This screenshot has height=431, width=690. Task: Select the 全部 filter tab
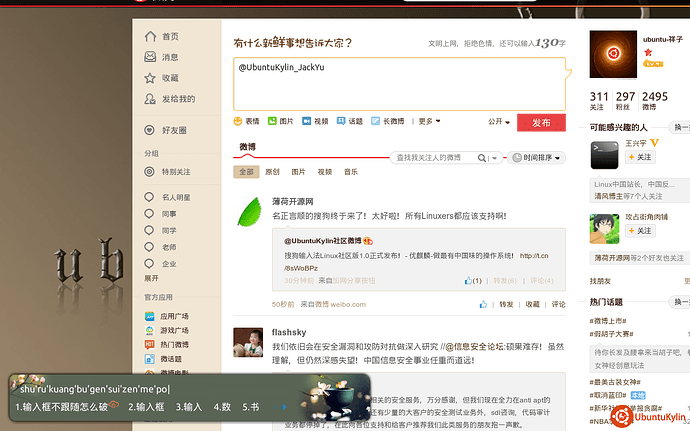pos(246,172)
